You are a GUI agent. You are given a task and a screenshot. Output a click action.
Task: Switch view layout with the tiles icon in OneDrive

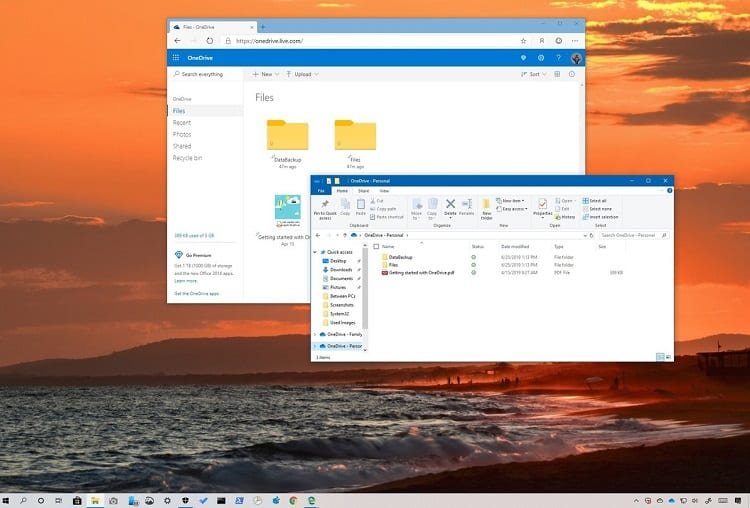tap(557, 74)
